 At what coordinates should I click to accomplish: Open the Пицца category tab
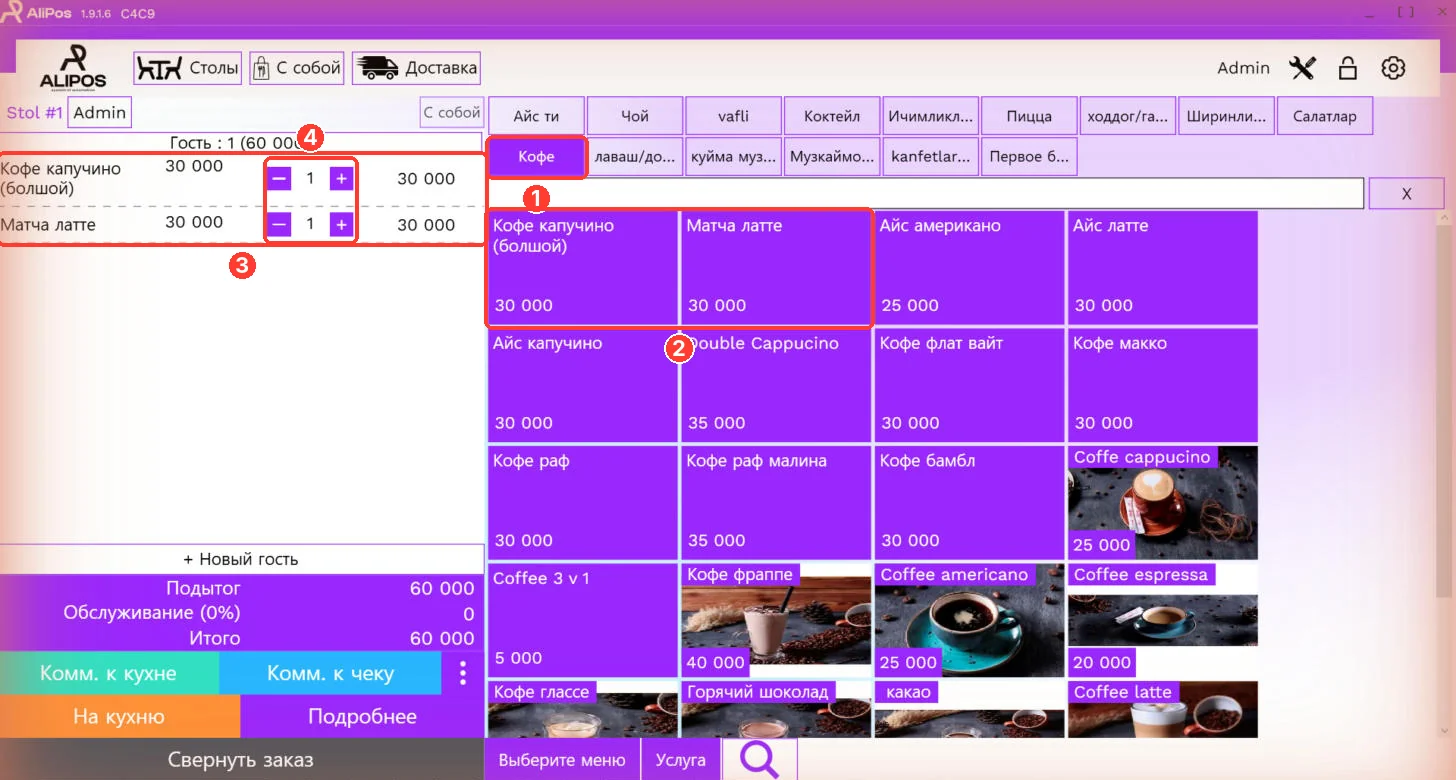(x=1029, y=116)
